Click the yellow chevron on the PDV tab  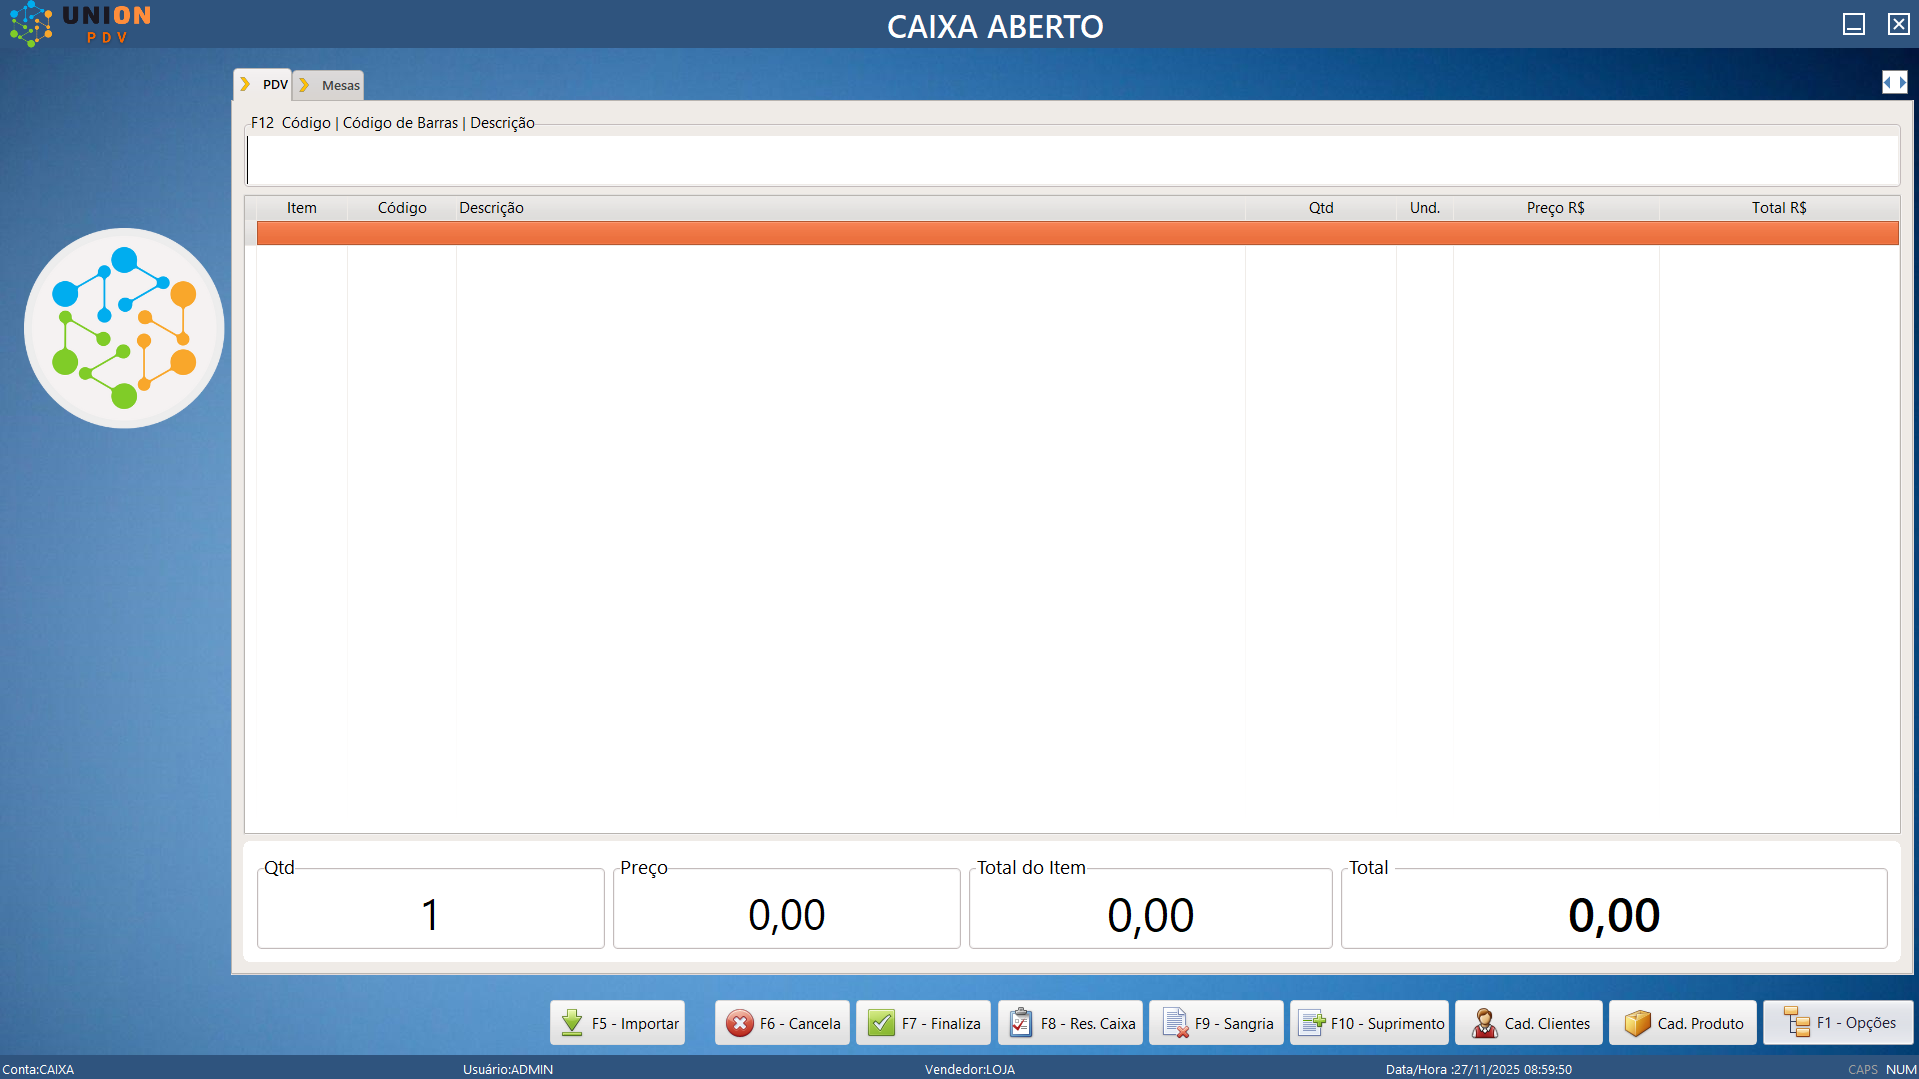[x=247, y=84]
